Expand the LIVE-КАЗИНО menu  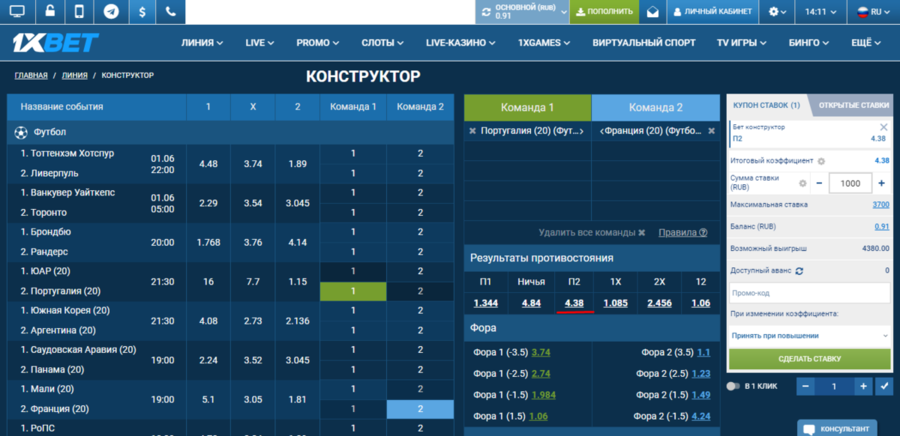(461, 42)
